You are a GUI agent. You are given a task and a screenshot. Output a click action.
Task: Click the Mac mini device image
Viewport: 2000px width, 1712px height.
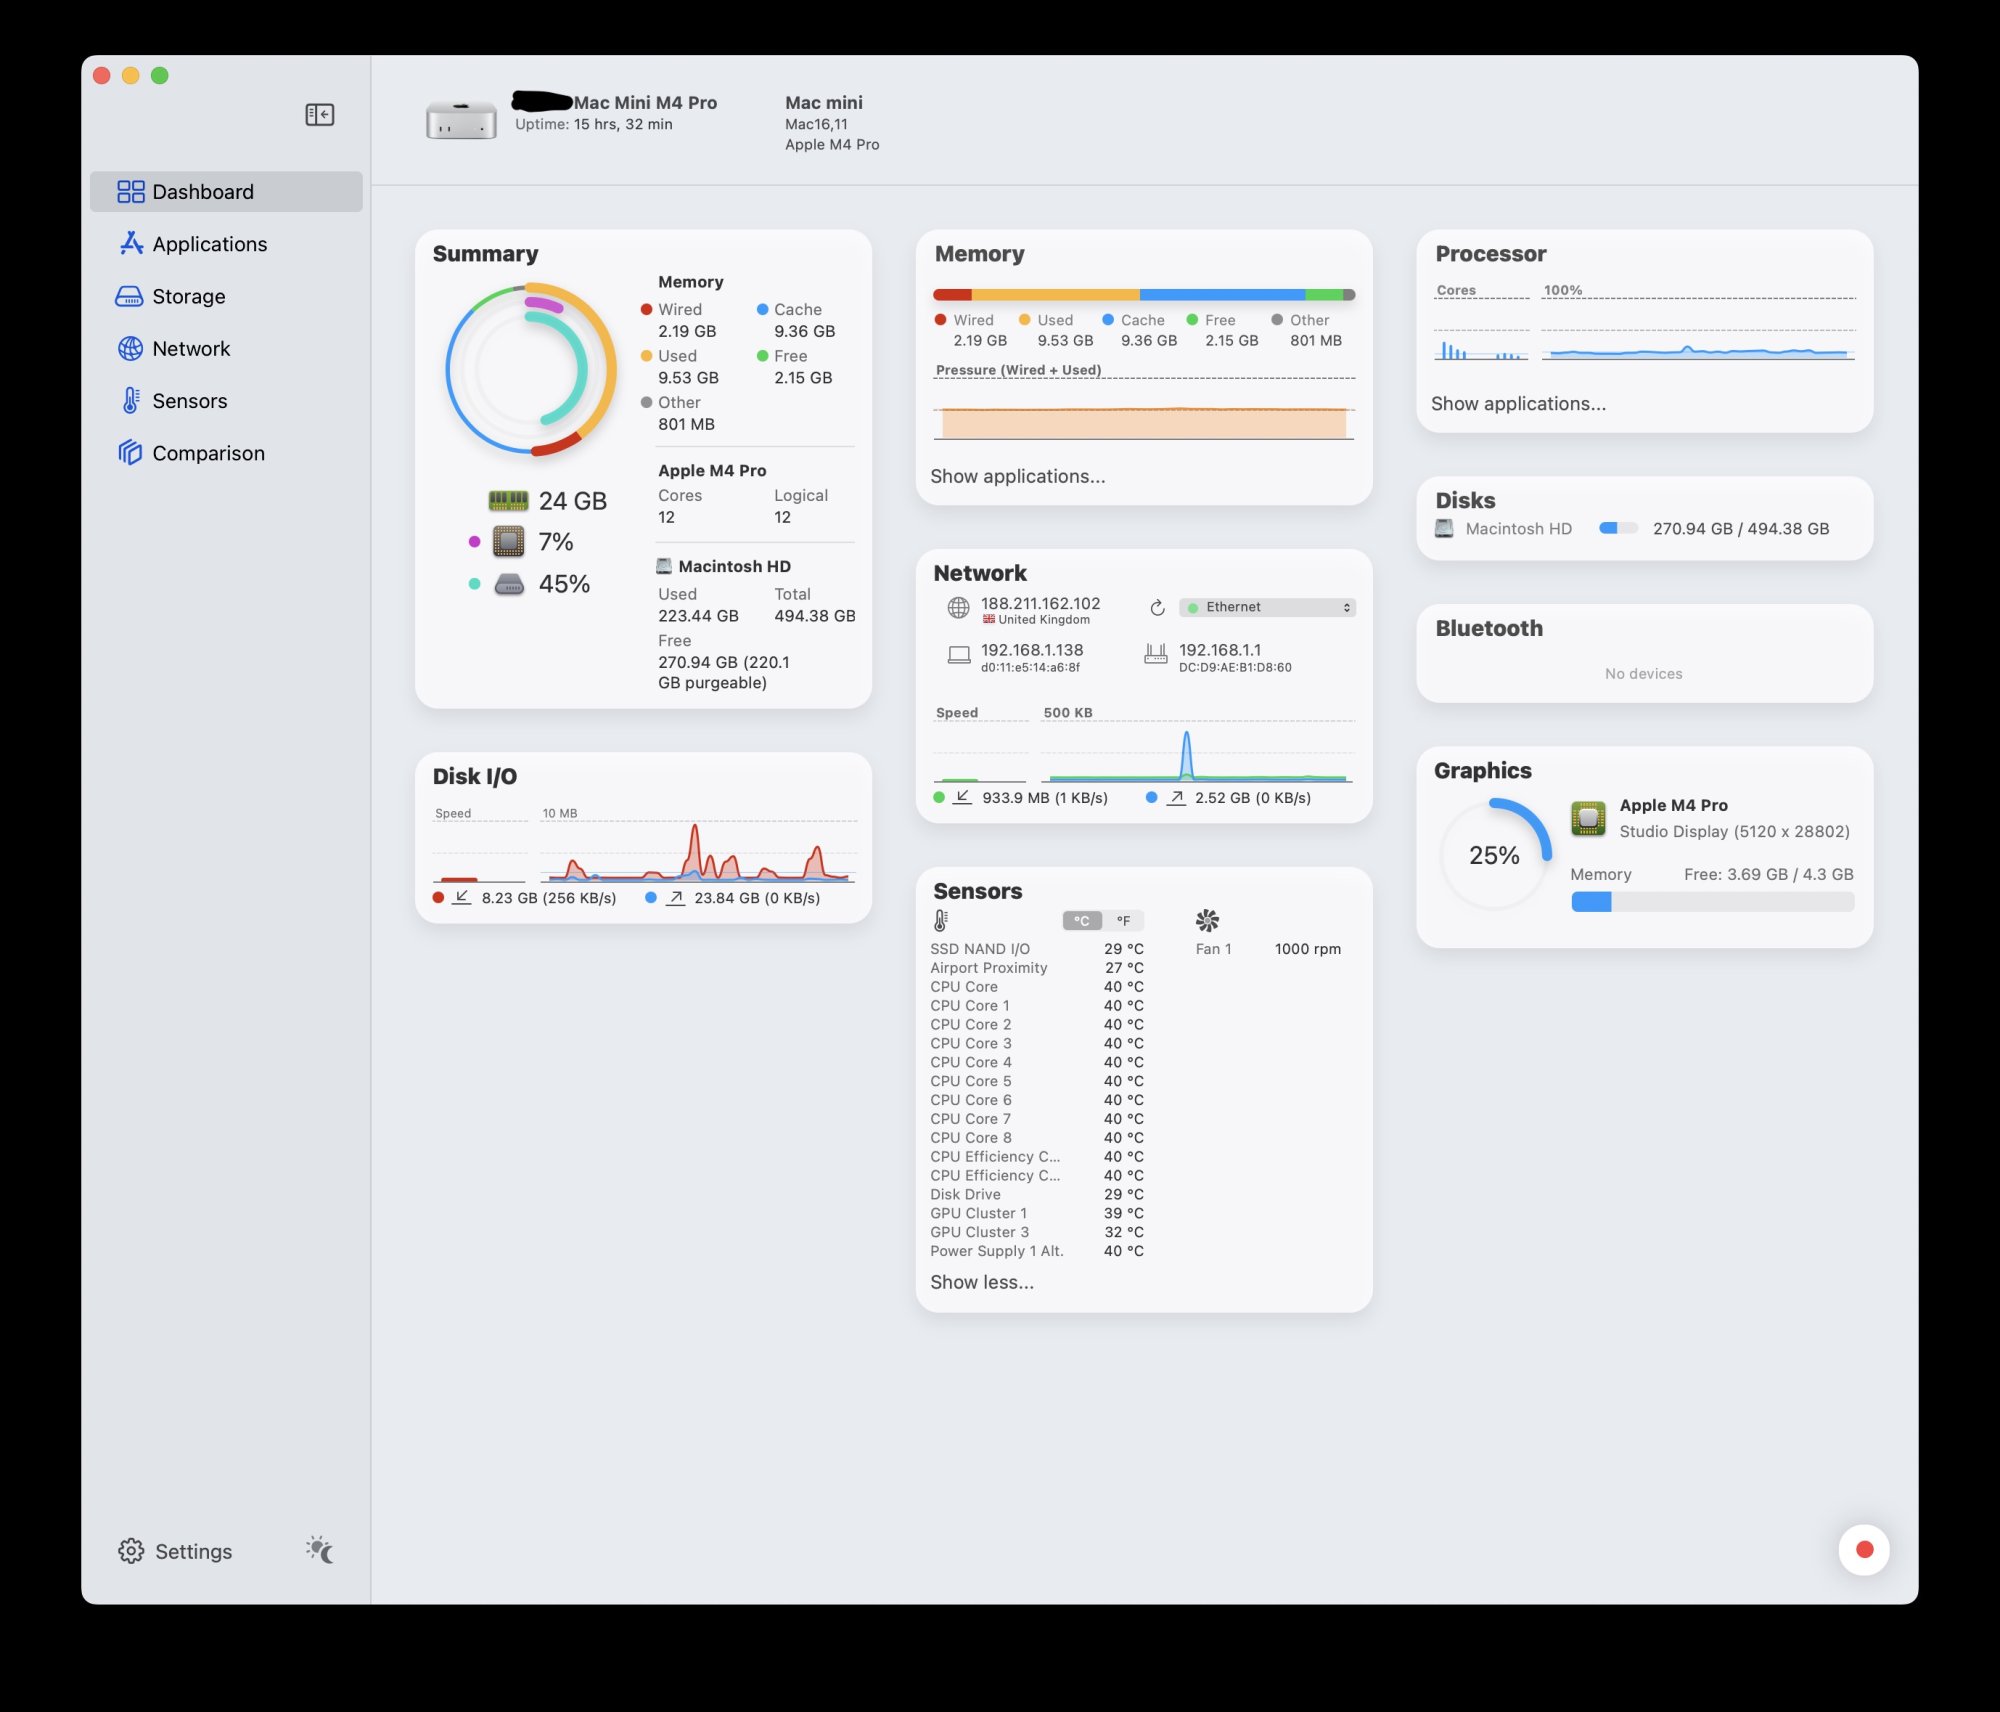coord(461,121)
